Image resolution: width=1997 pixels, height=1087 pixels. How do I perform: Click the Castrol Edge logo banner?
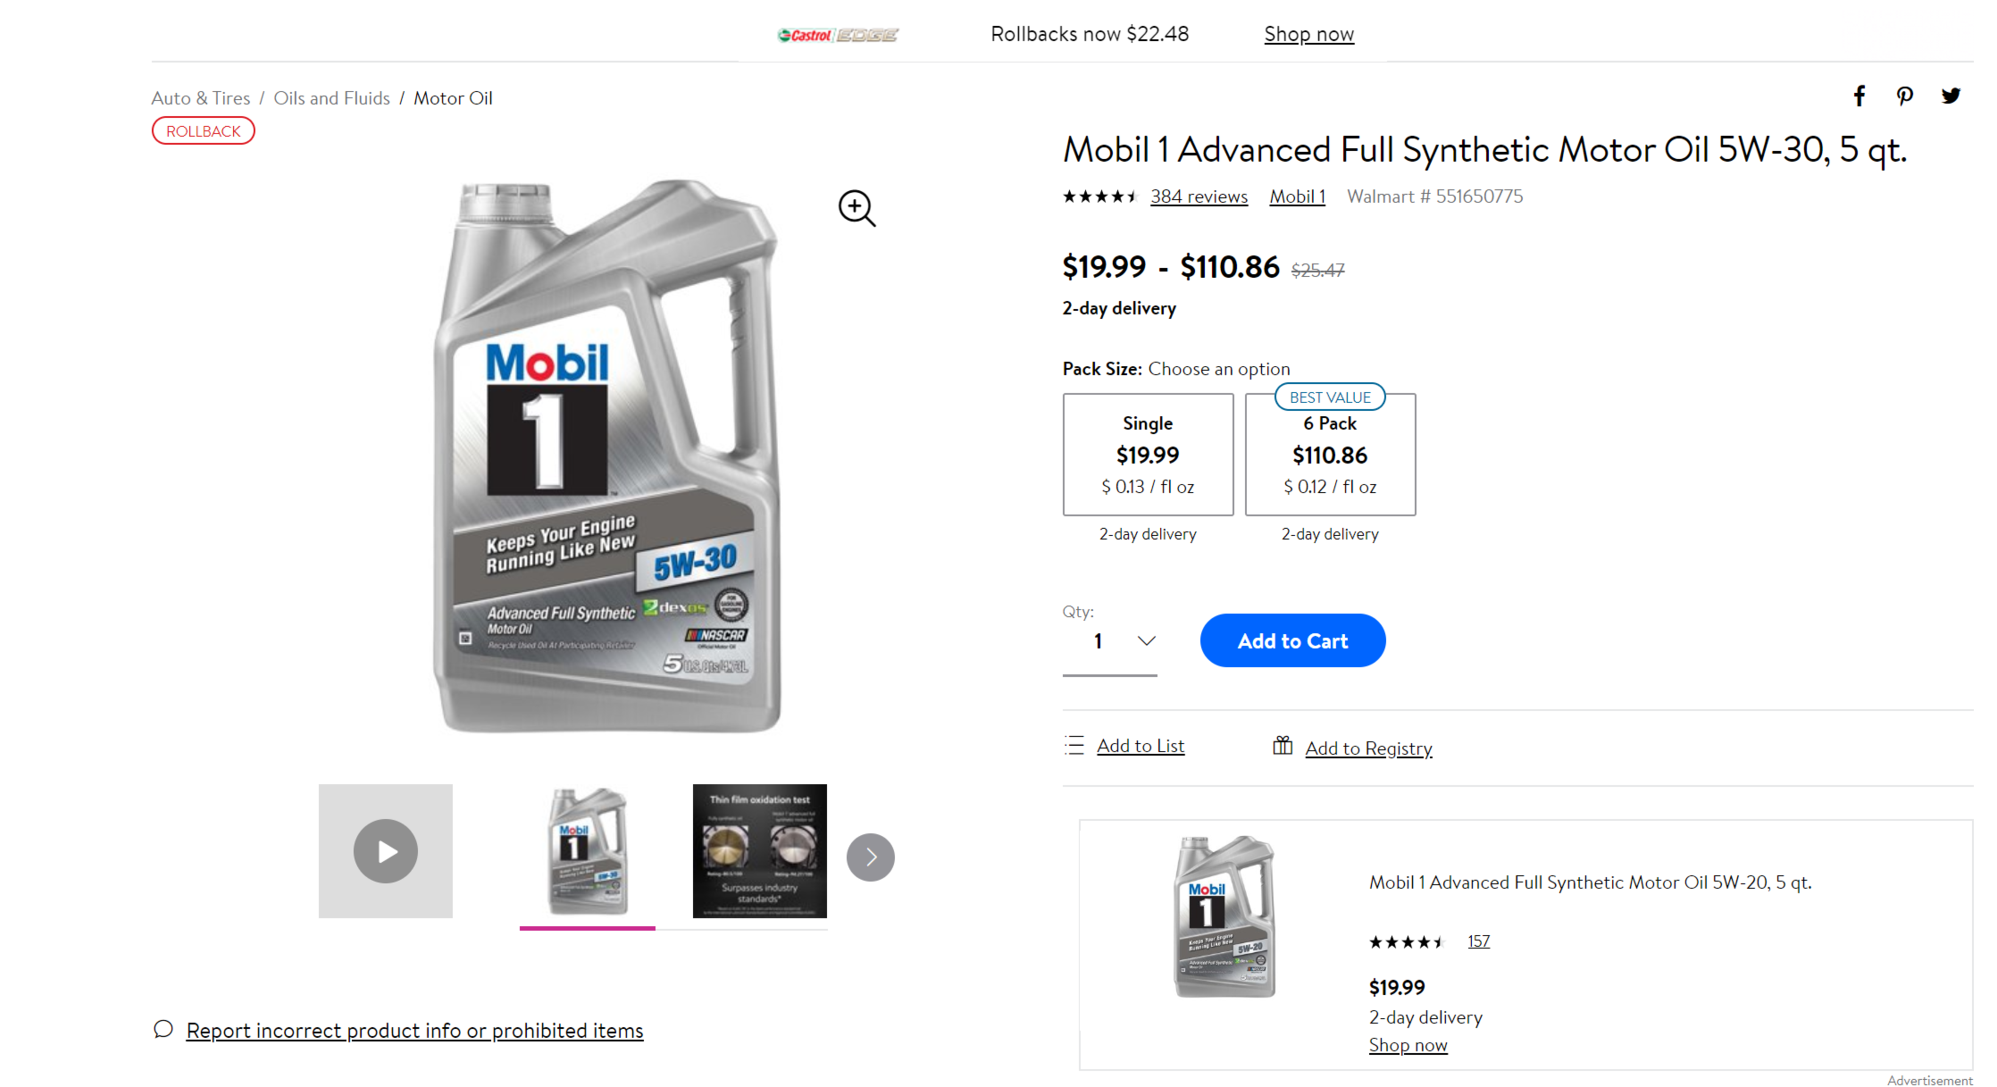836,33
